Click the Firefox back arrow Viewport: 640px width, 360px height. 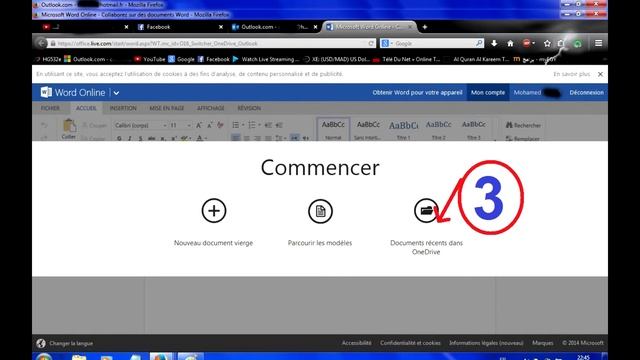pos(41,43)
